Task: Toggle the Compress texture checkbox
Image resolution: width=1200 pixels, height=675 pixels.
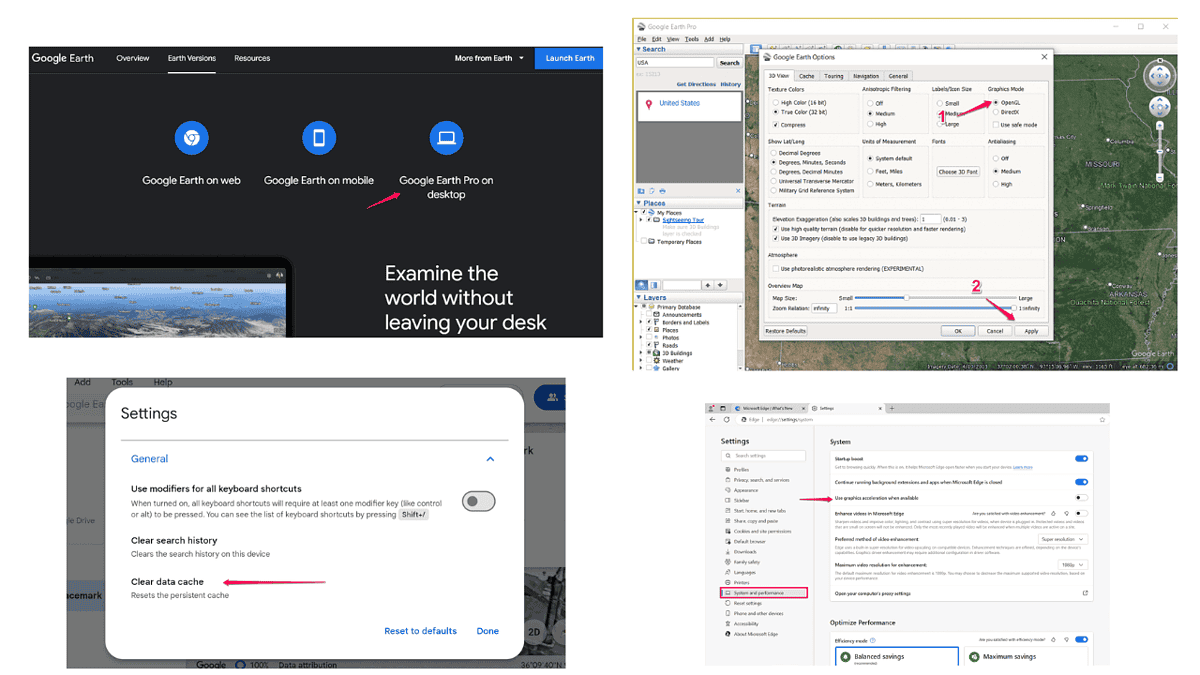Action: point(776,125)
